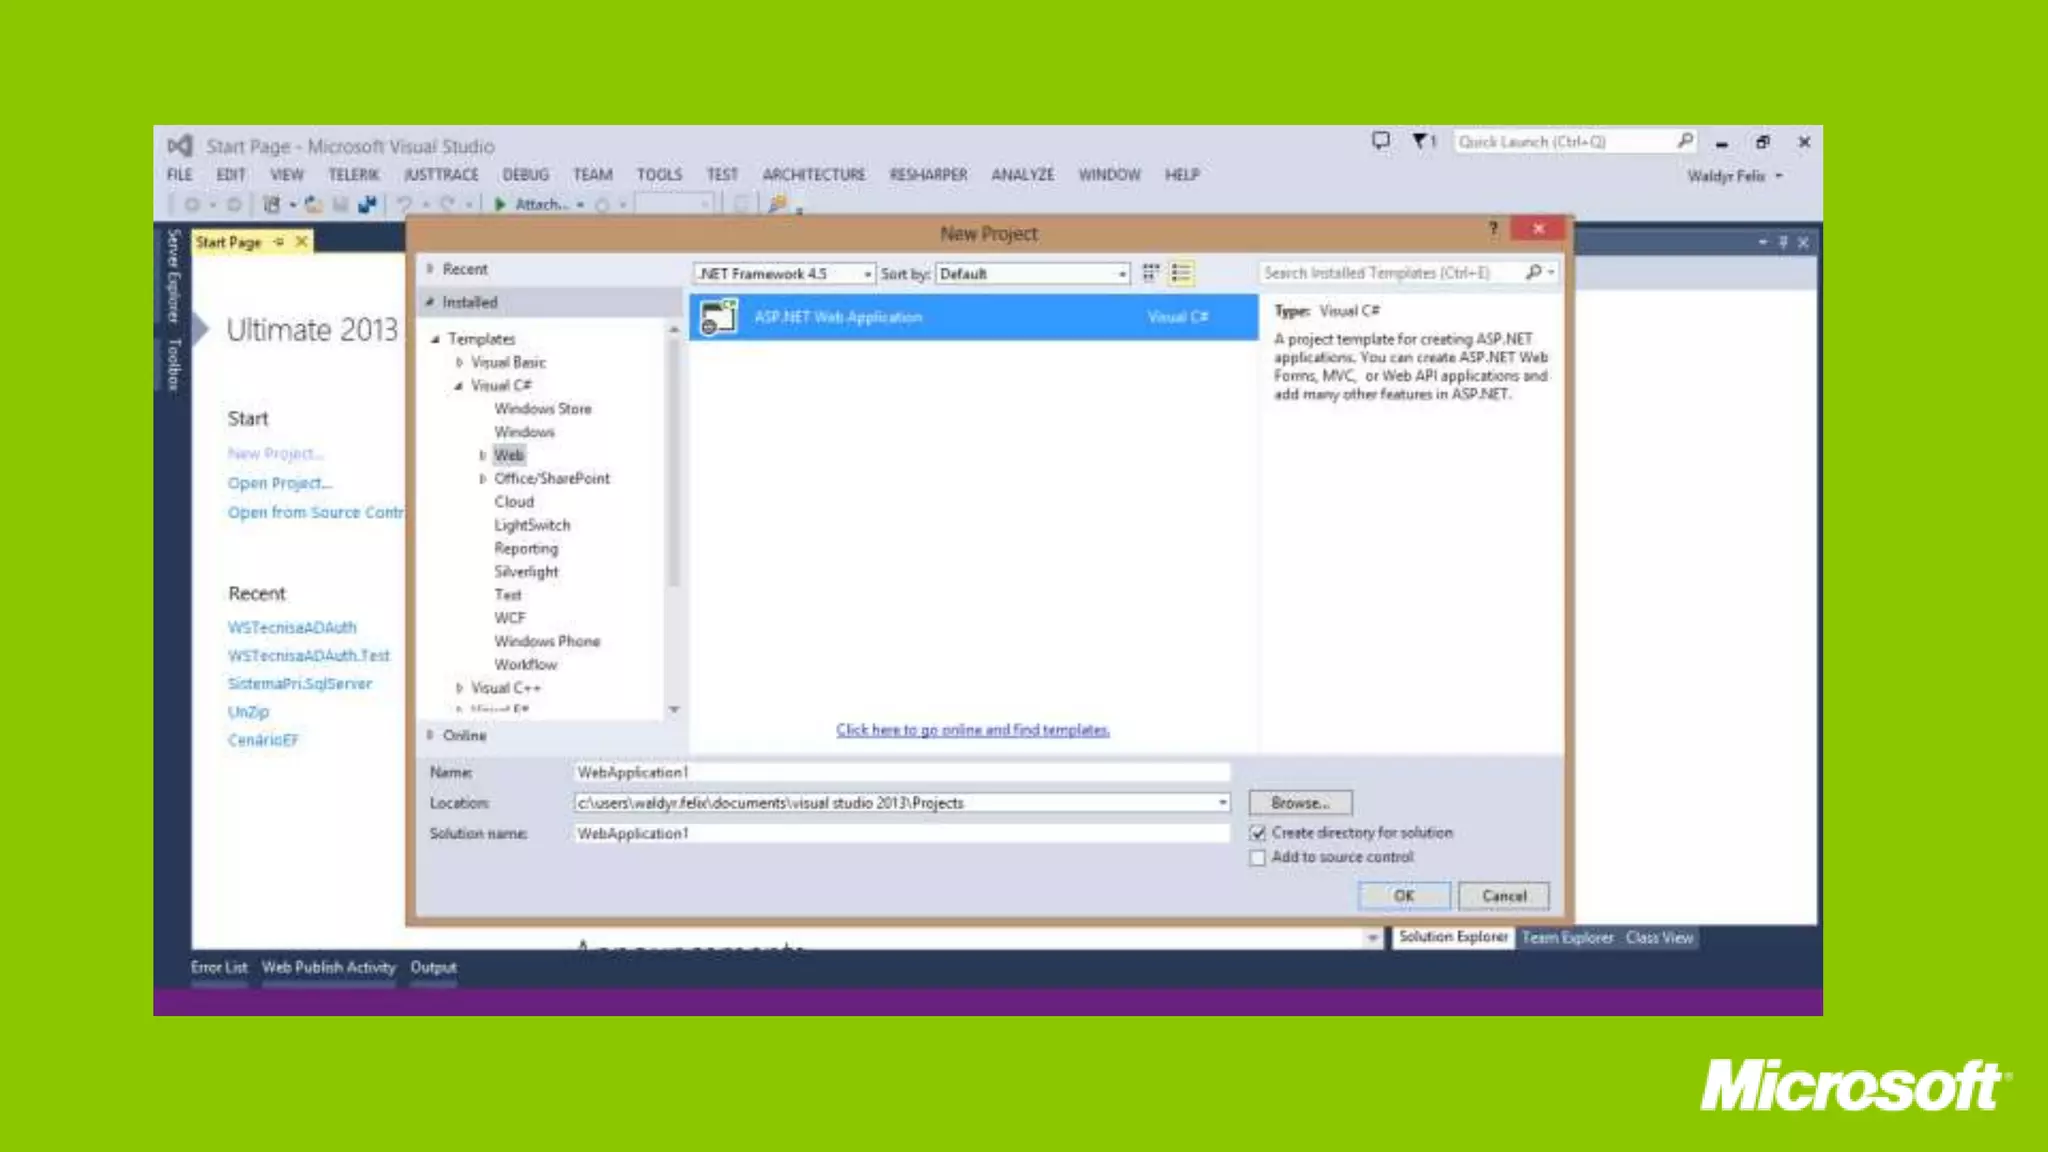Switch to medium icons list view
The height and width of the screenshot is (1152, 2048).
(1181, 273)
